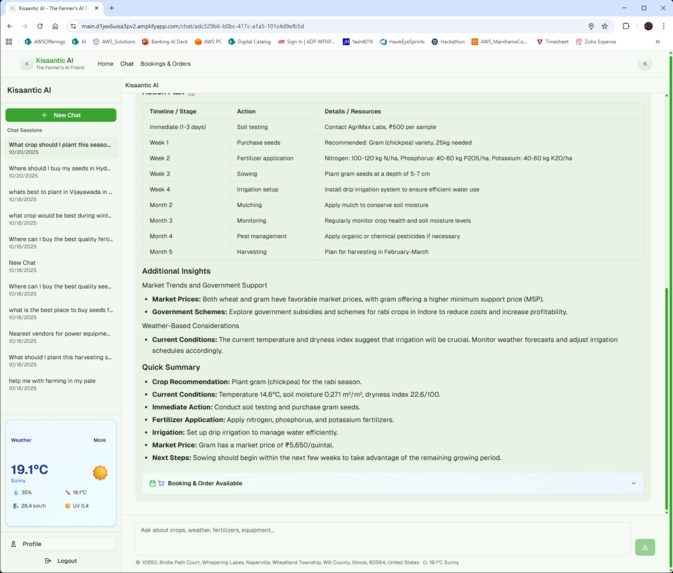Open chat 'Where can I buy the best quality see..'
The image size is (673, 573).
pos(61,290)
